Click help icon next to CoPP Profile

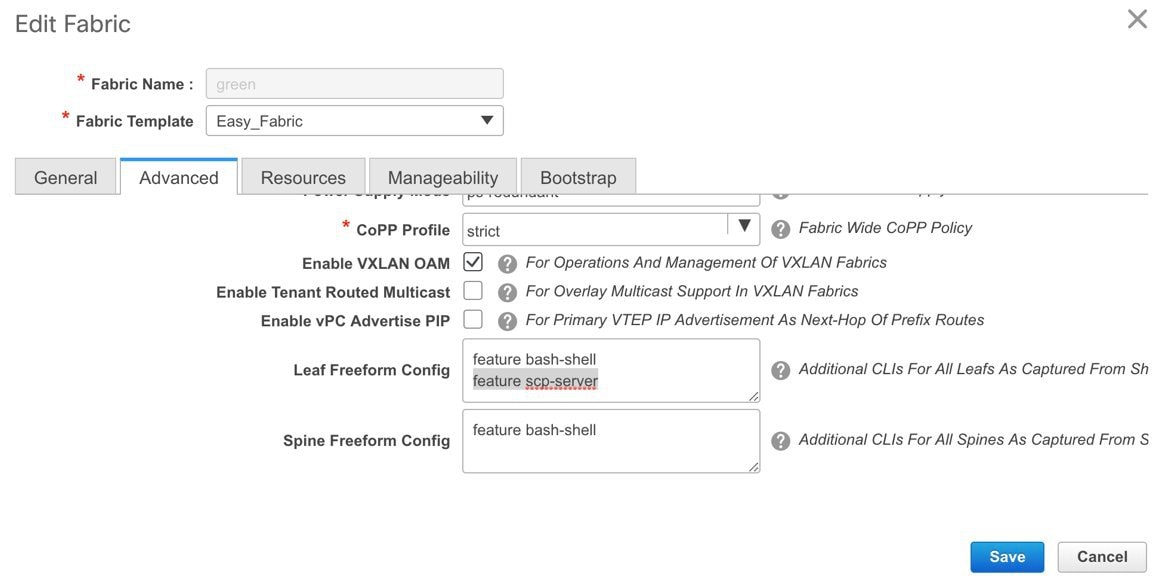(781, 229)
